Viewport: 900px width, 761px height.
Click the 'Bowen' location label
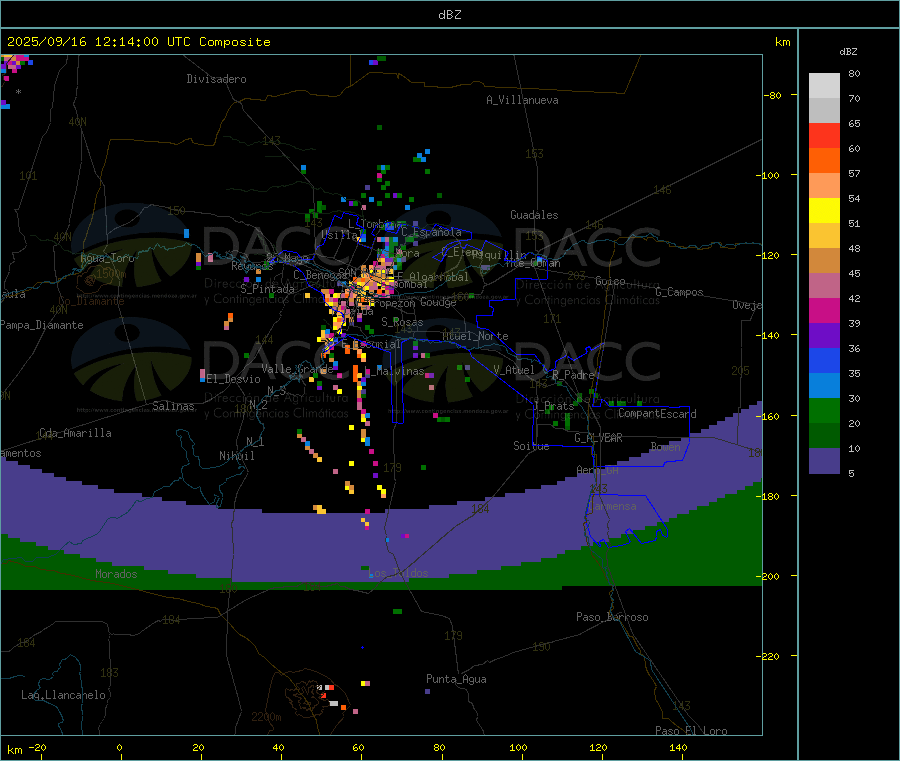point(666,446)
